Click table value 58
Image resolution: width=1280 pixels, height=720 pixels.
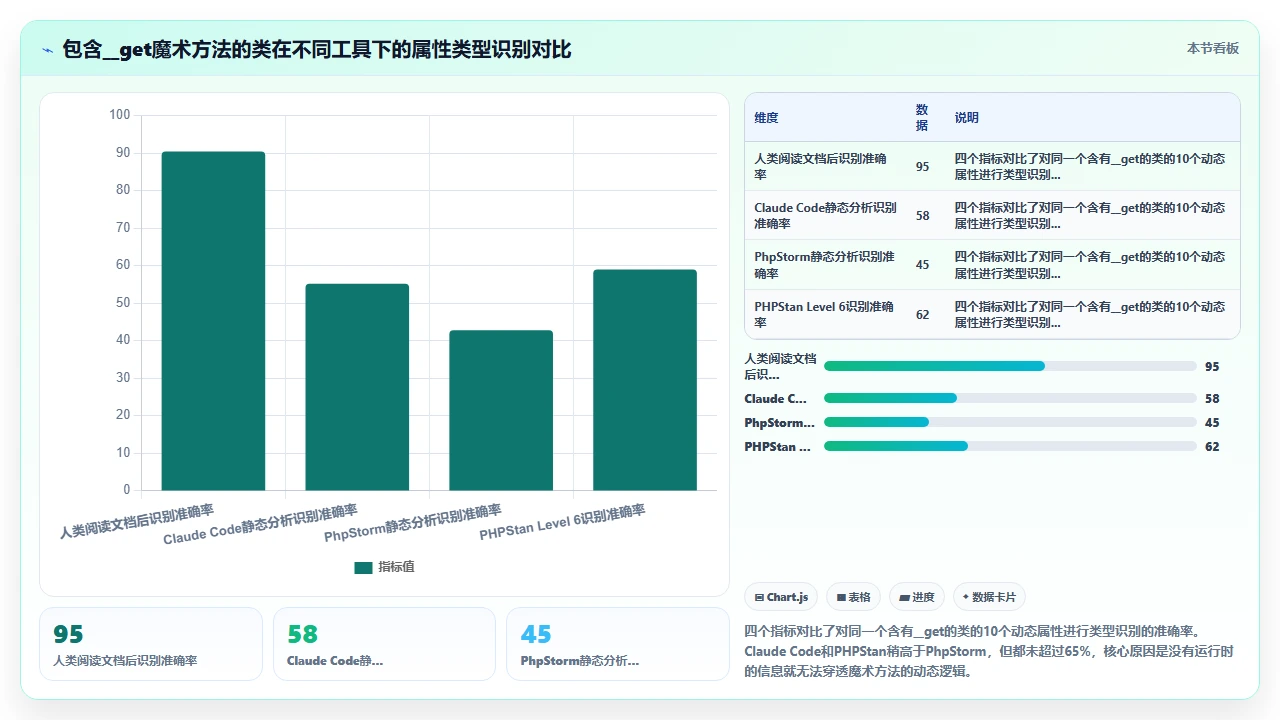922,216
